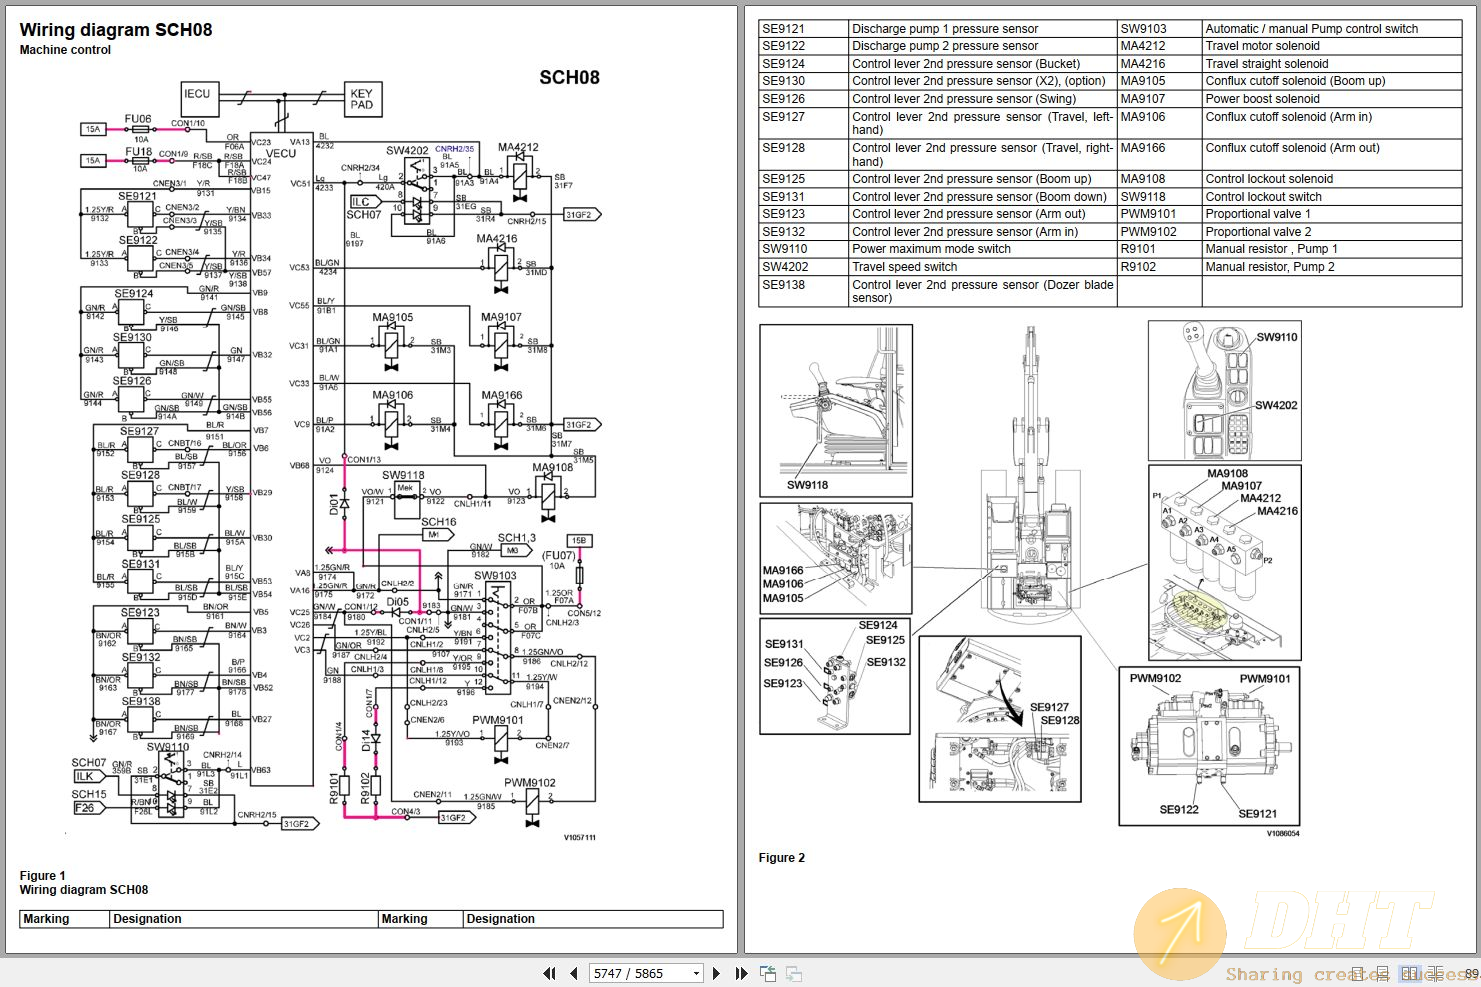Click the 'Proportional valve 1' cell
Viewport: 1481px width, 987px height.
point(1332,214)
